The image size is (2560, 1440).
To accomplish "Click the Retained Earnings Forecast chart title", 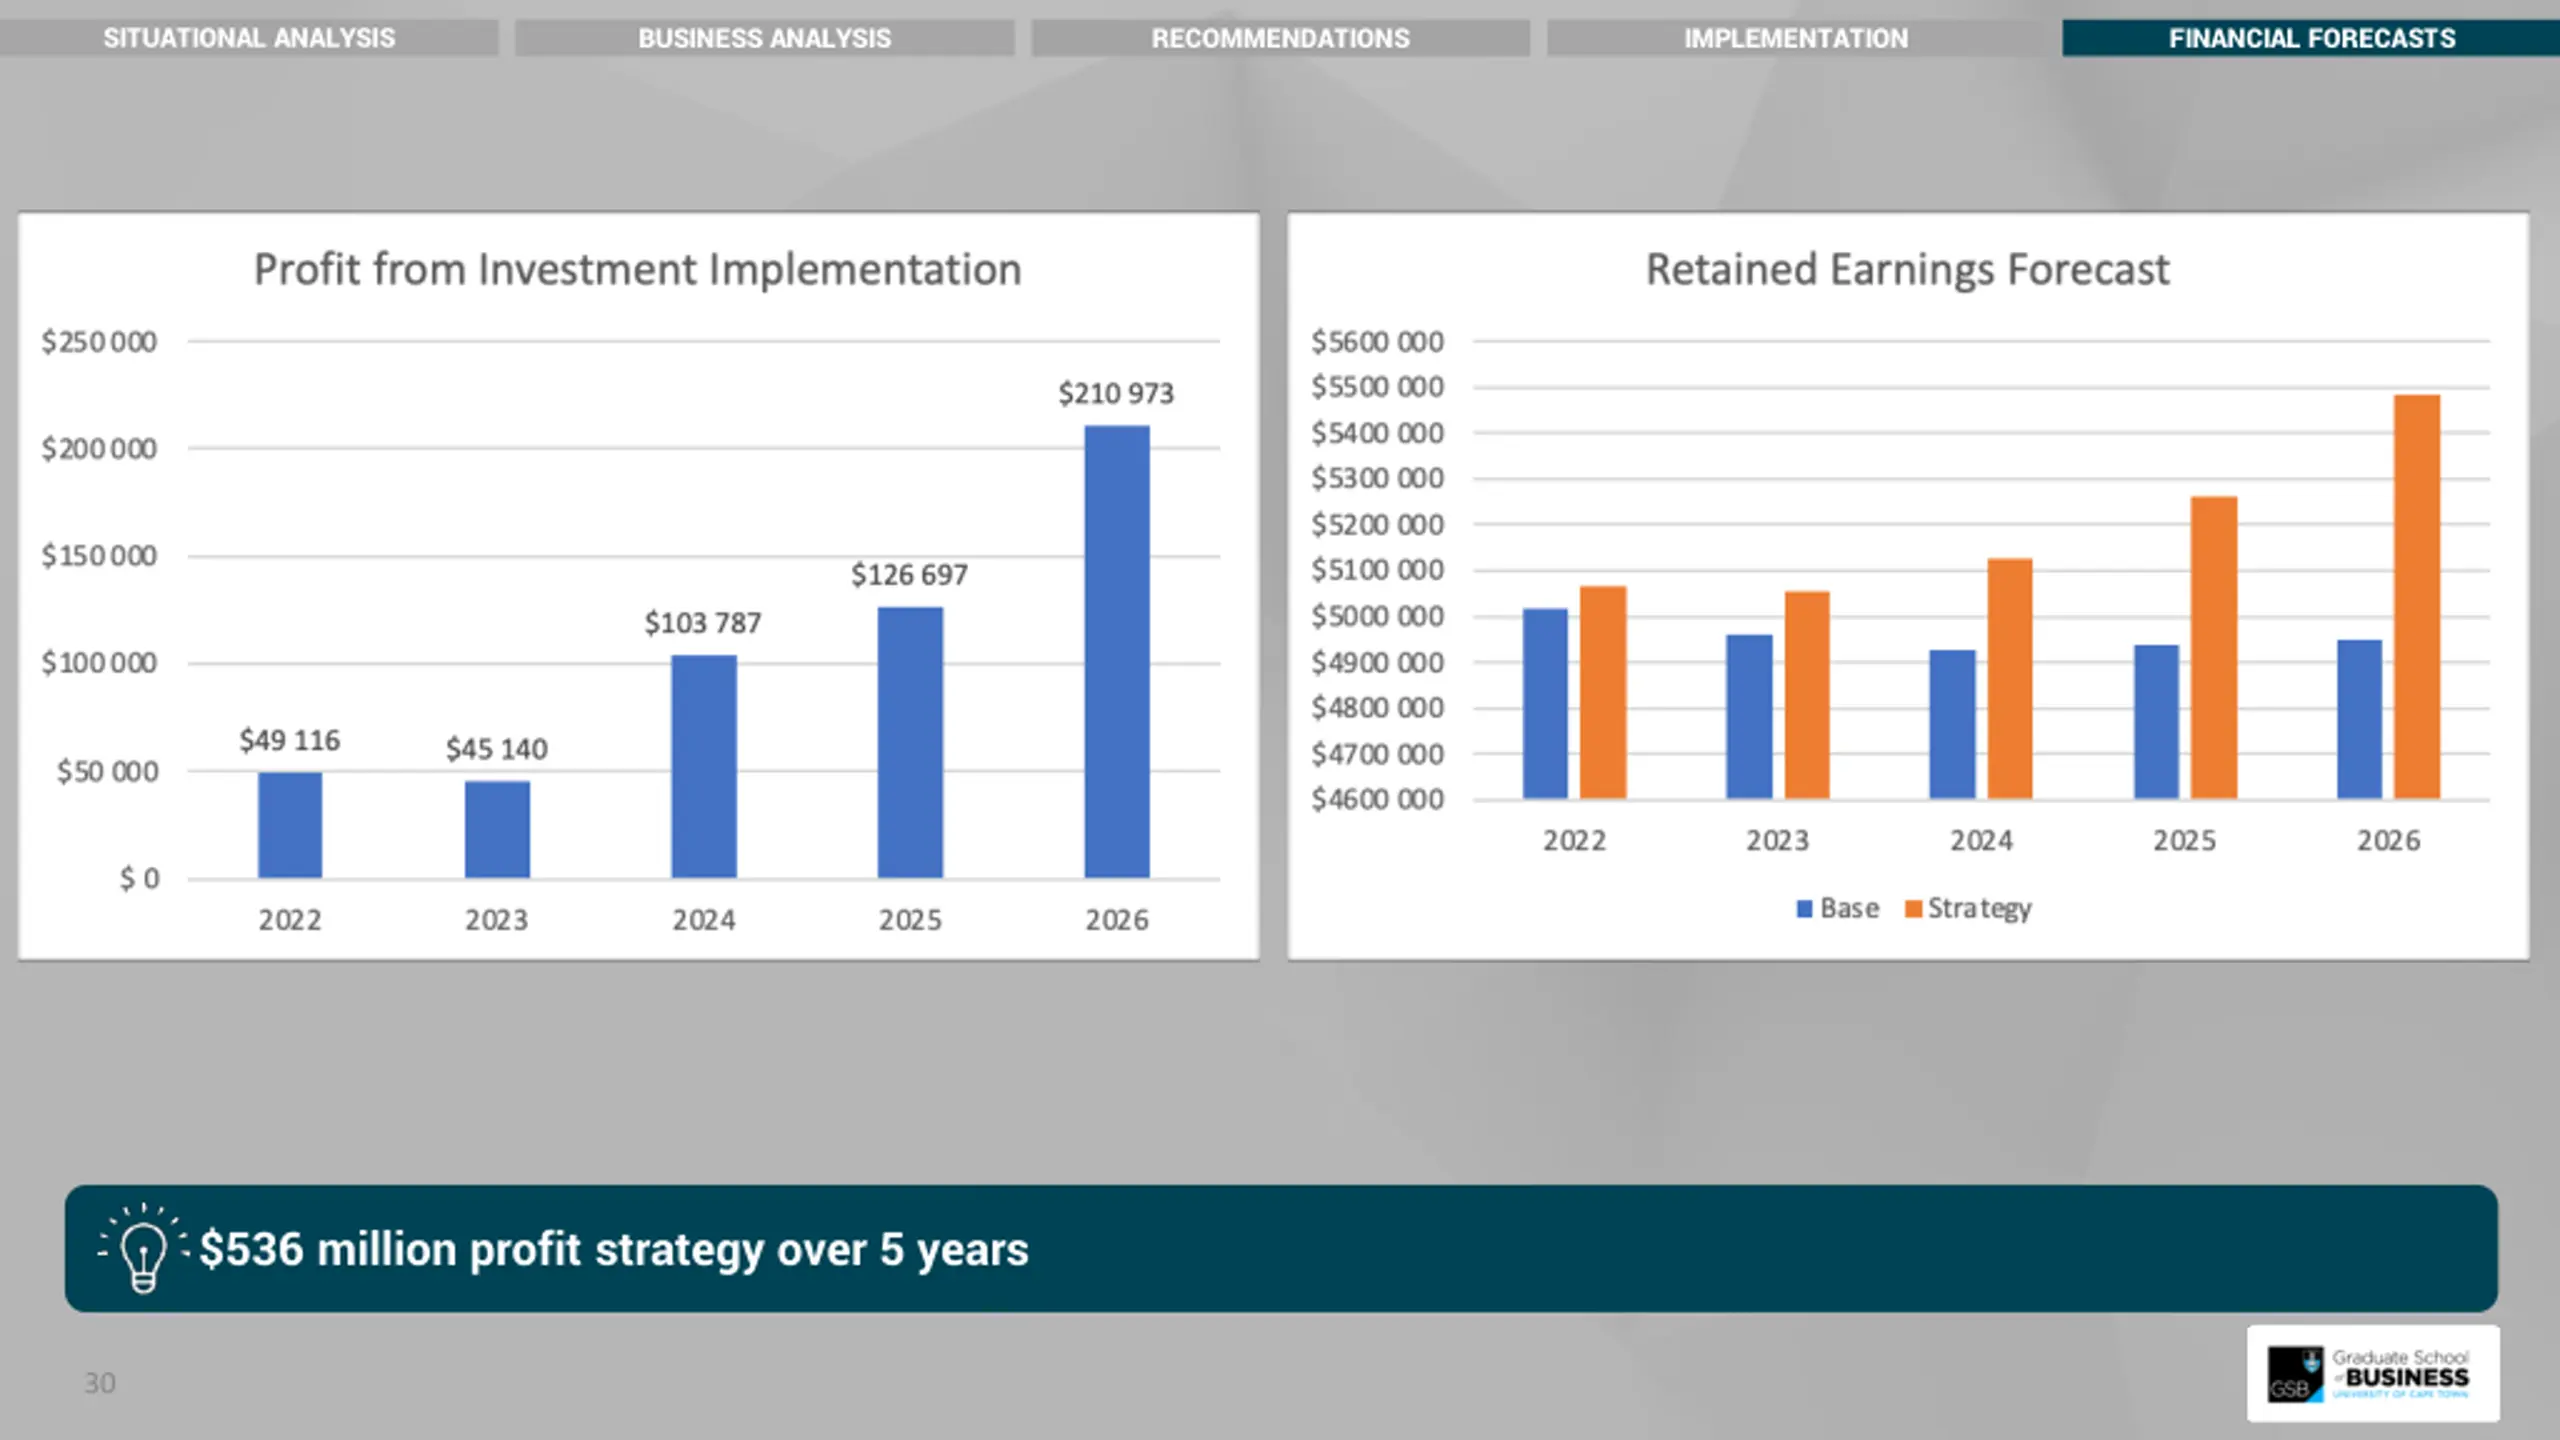I will (x=1908, y=270).
